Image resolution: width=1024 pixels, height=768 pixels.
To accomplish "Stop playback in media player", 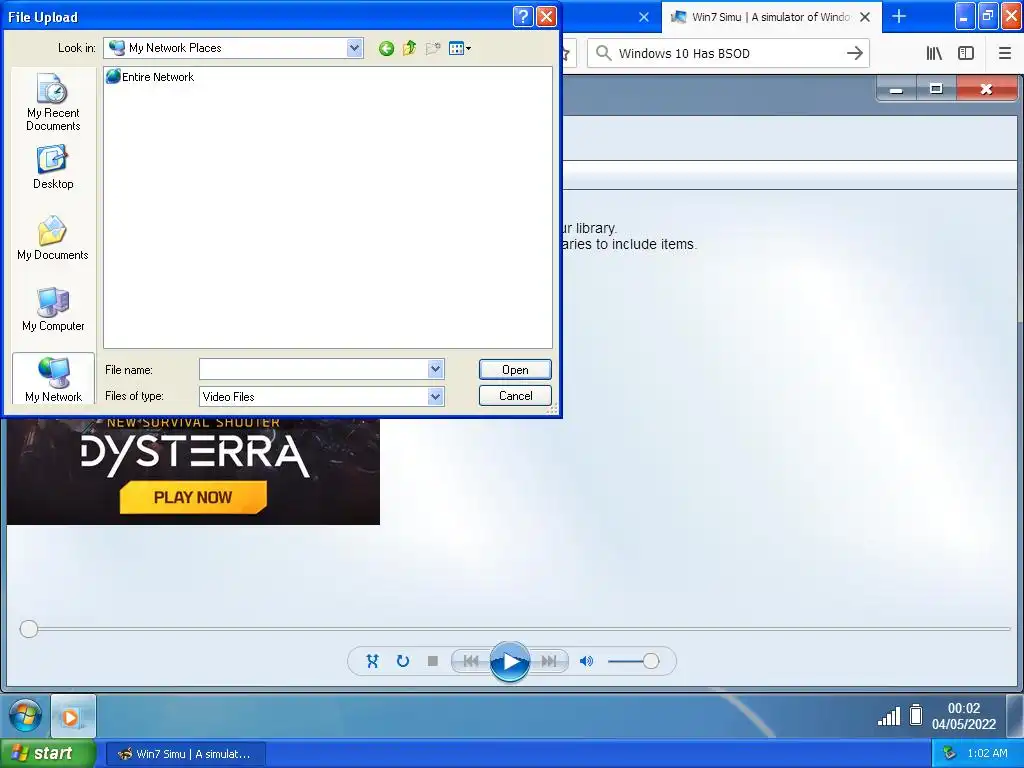I will point(432,661).
